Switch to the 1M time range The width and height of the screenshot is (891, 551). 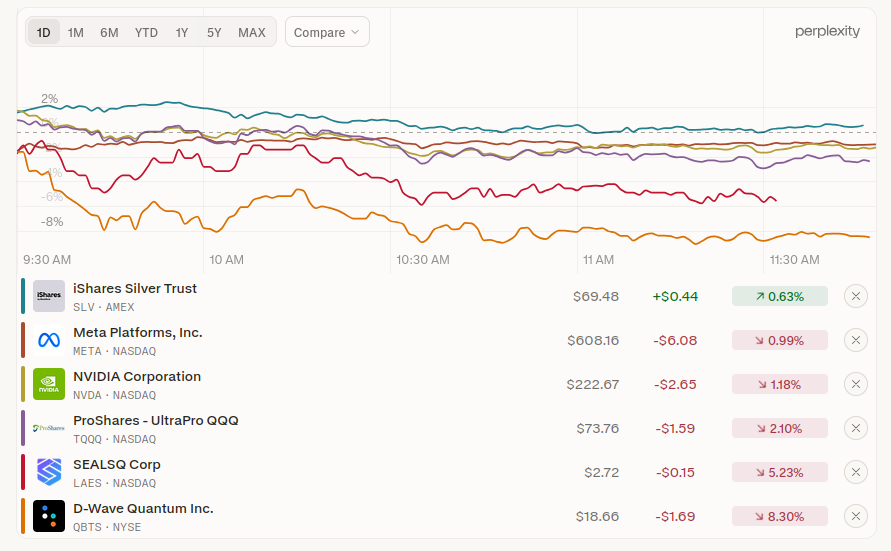point(76,32)
